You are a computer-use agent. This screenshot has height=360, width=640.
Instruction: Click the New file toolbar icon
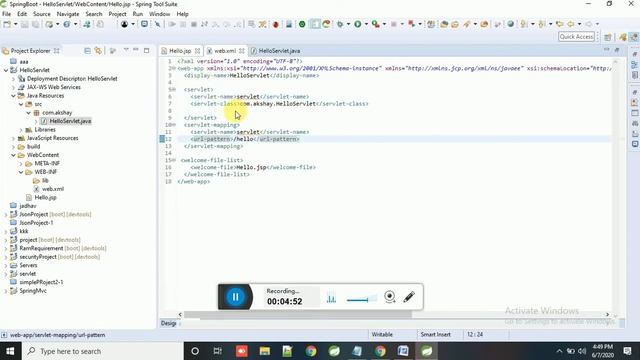point(7,24)
